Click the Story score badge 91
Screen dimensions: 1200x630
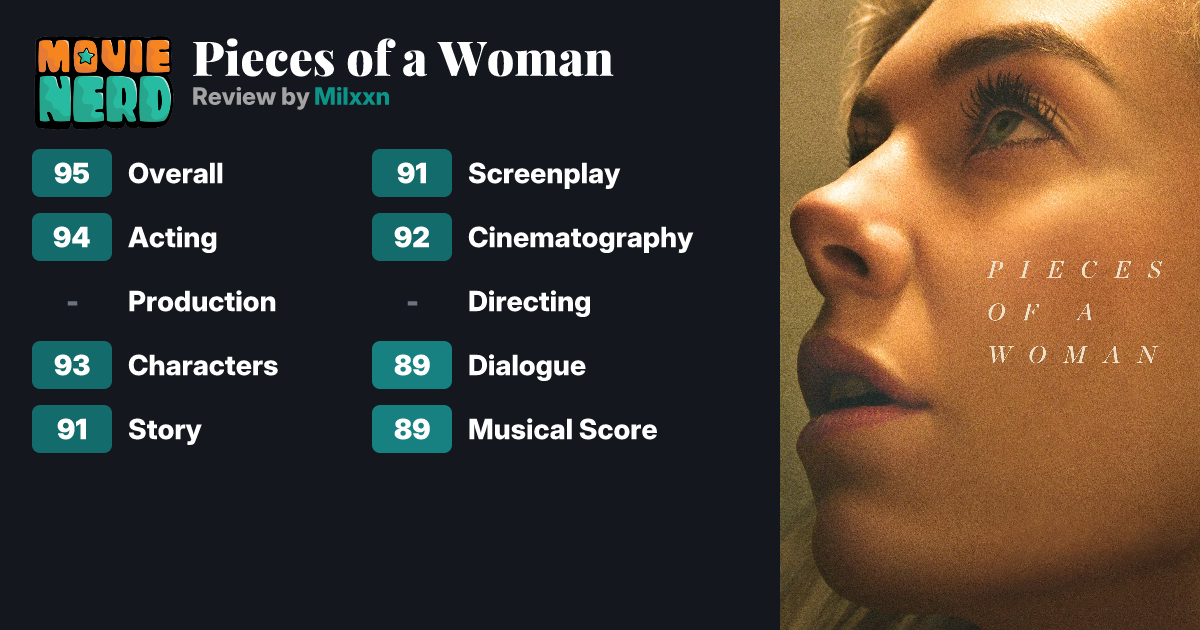[72, 429]
